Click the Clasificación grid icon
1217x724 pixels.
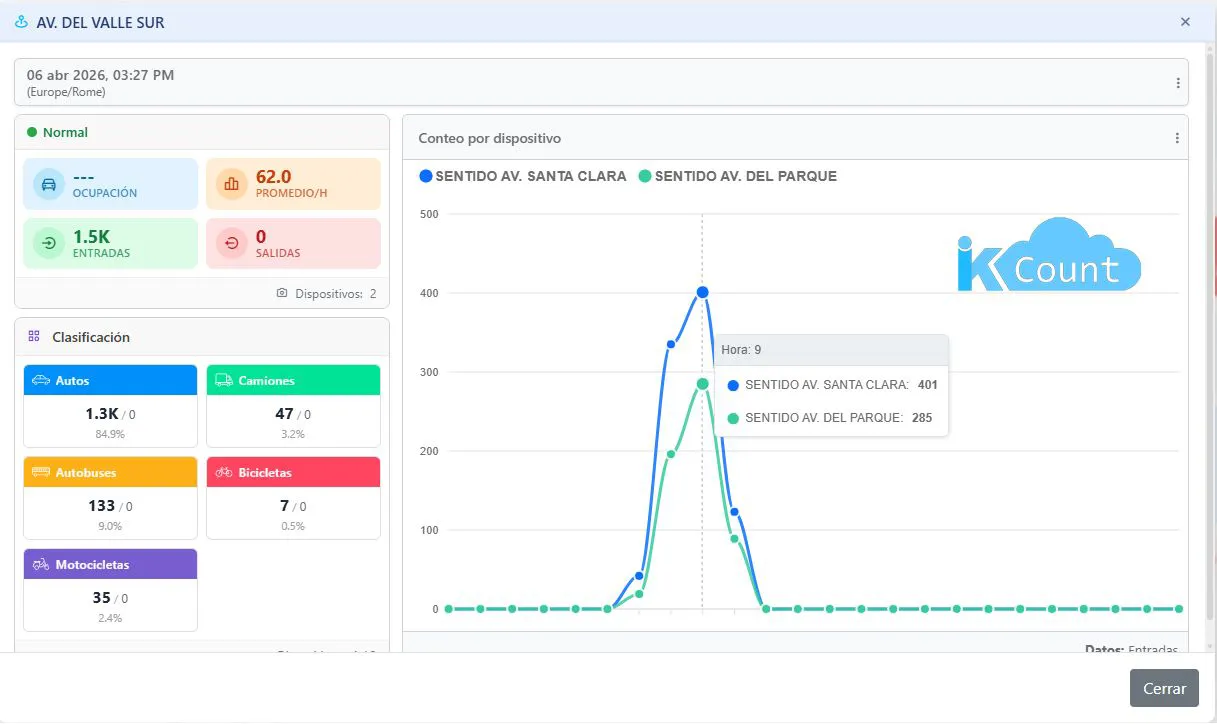pyautogui.click(x=34, y=337)
